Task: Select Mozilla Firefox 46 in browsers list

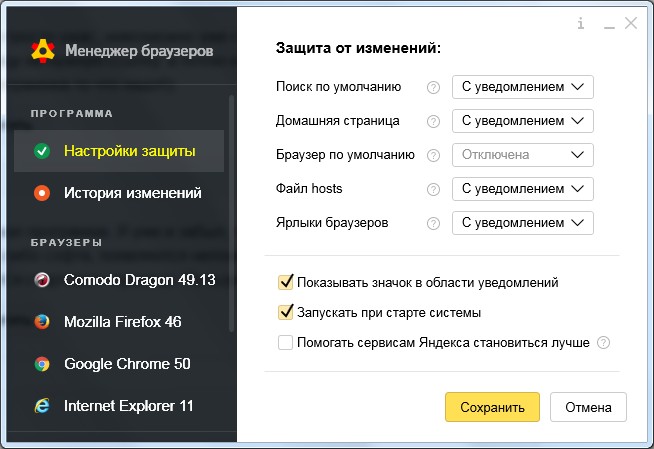Action: [x=119, y=322]
